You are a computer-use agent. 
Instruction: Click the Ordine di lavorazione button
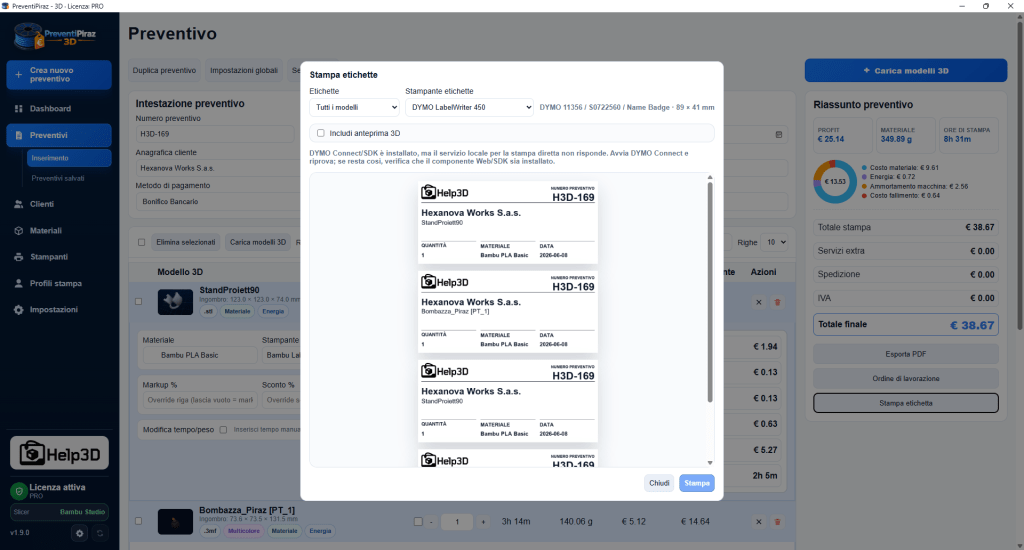click(x=906, y=379)
